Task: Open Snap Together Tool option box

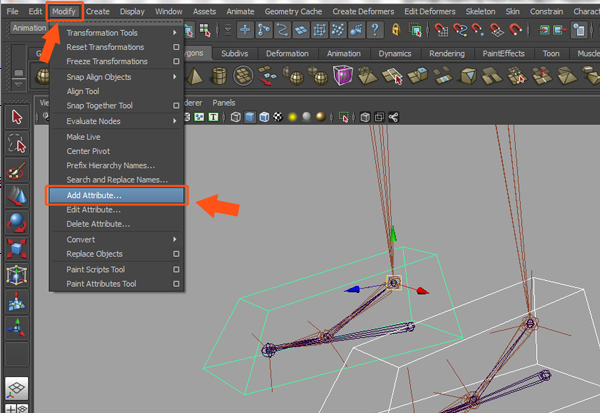Action: [176, 105]
